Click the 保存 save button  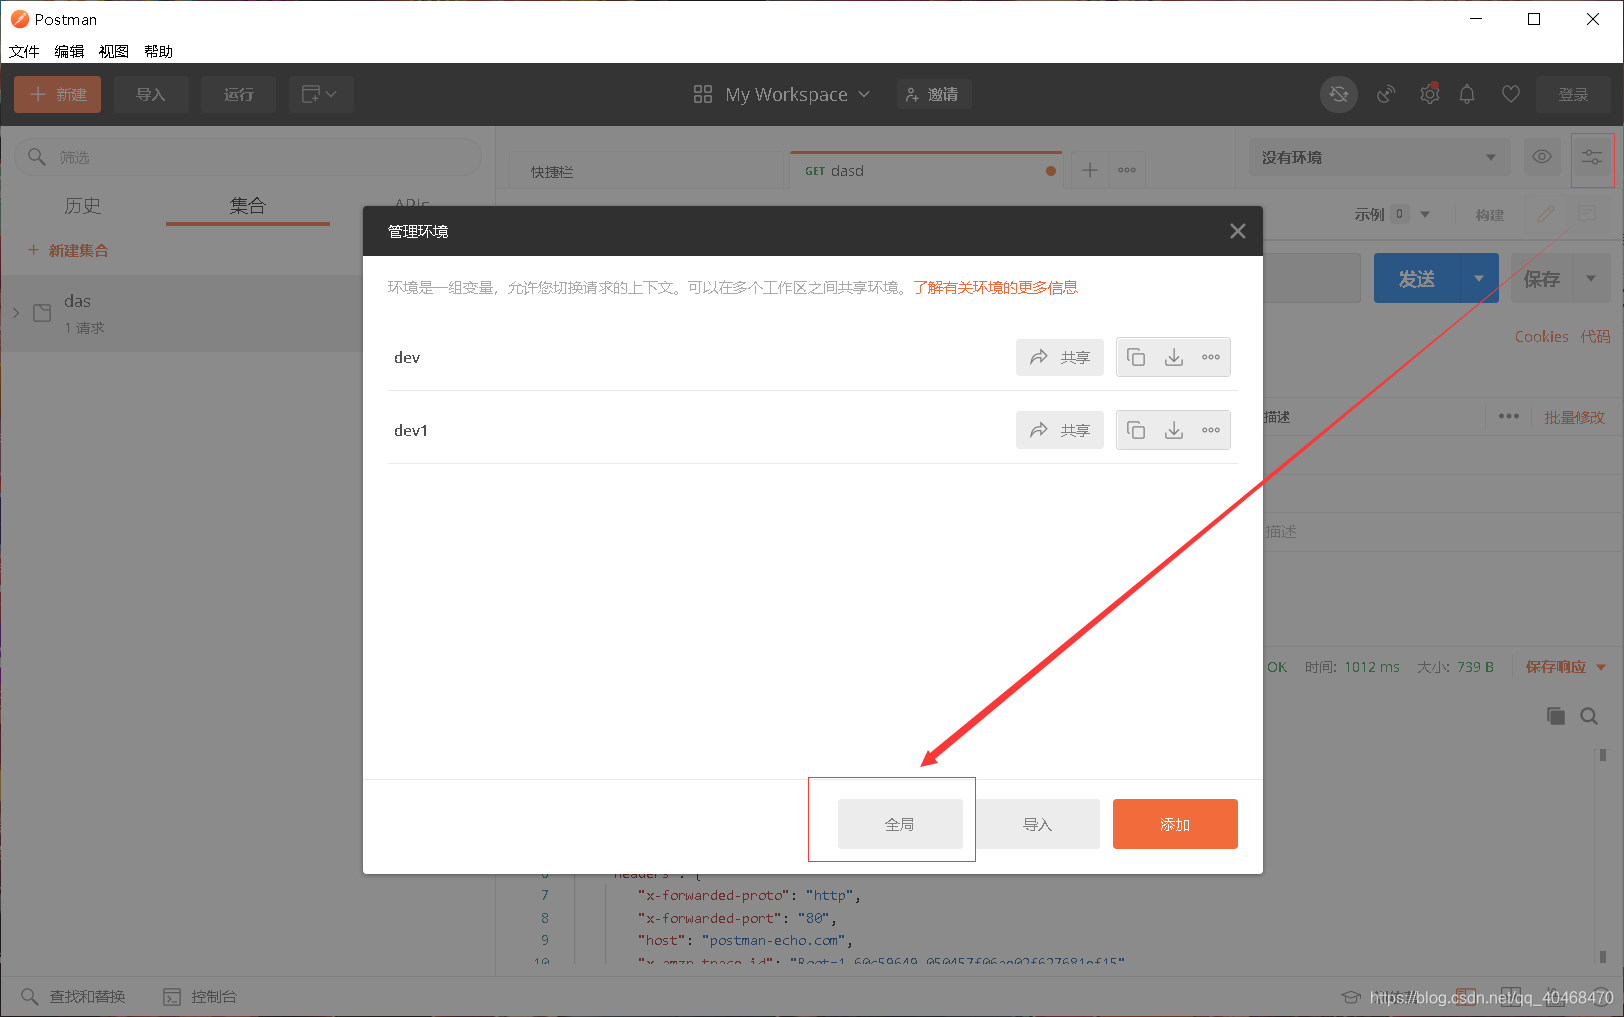tap(1542, 279)
